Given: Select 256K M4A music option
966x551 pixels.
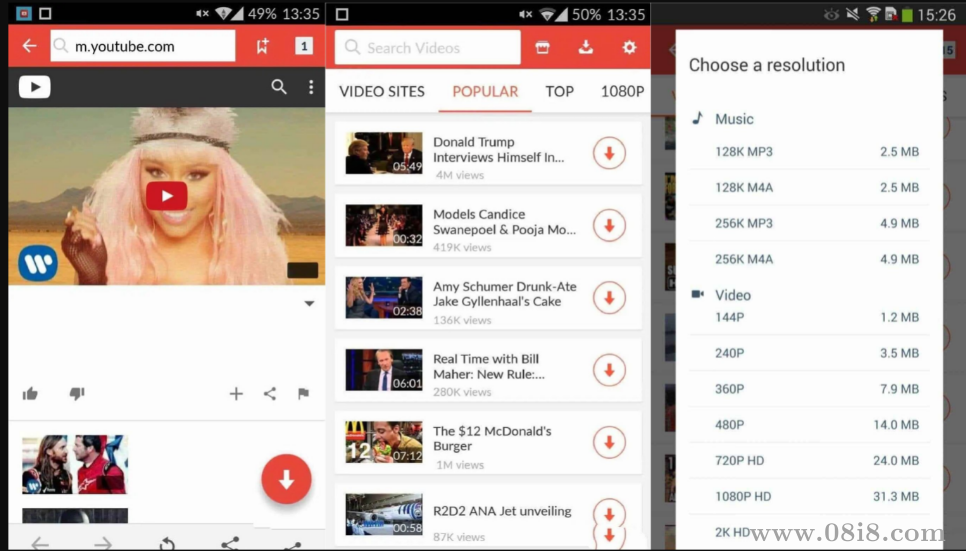Looking at the screenshot, I should pyautogui.click(x=809, y=259).
